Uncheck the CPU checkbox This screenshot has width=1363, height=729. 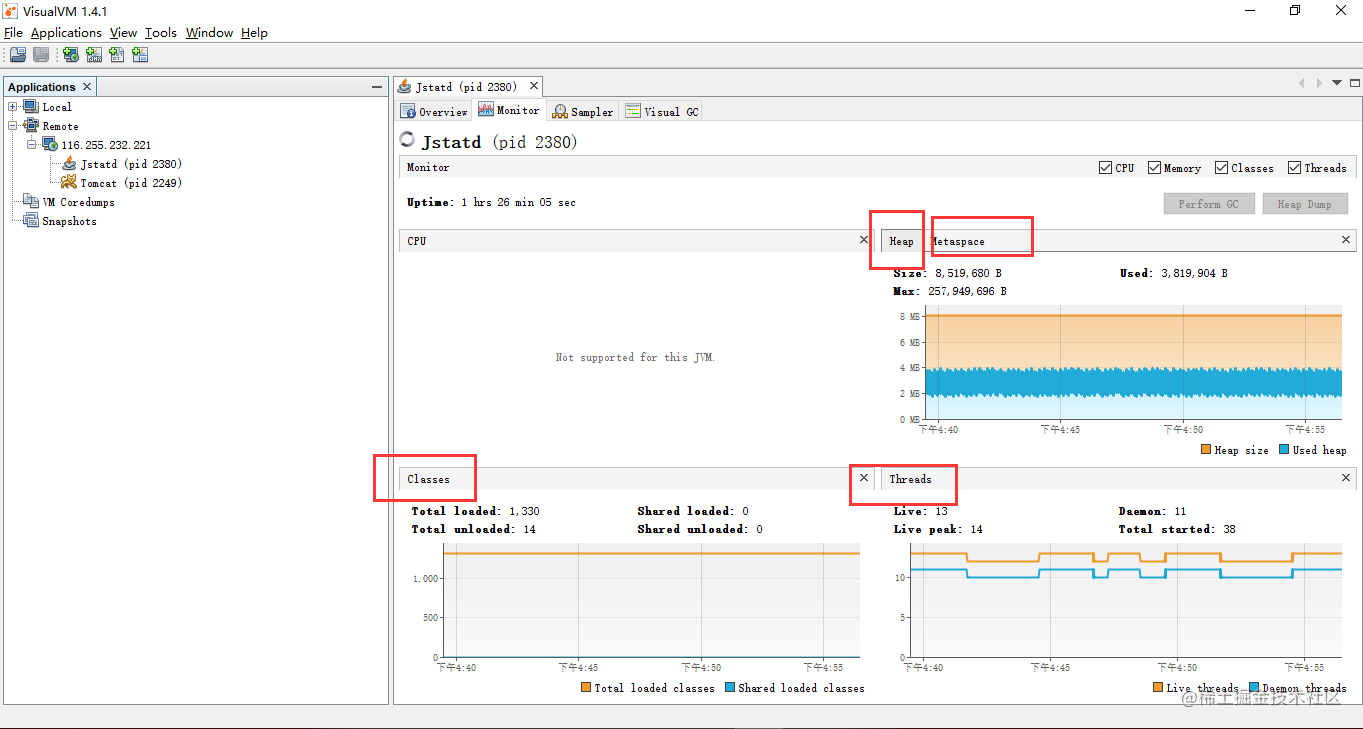click(x=1105, y=168)
